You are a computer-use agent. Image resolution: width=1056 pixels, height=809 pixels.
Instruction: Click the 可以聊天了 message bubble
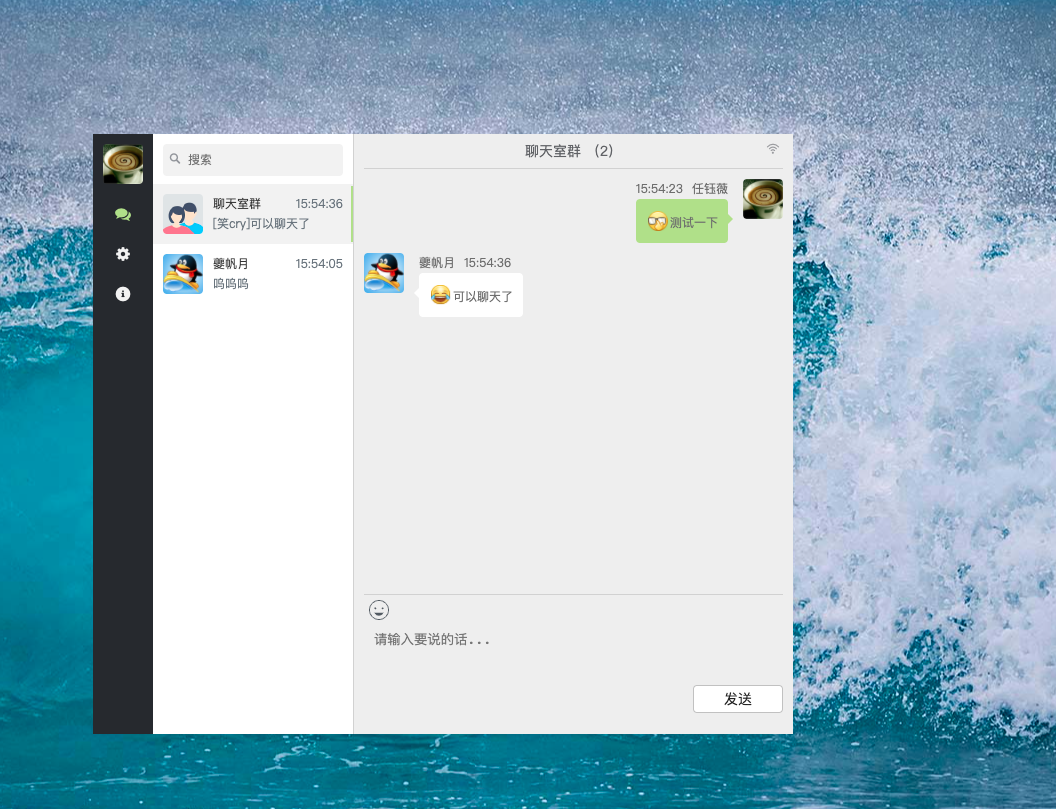(470, 294)
